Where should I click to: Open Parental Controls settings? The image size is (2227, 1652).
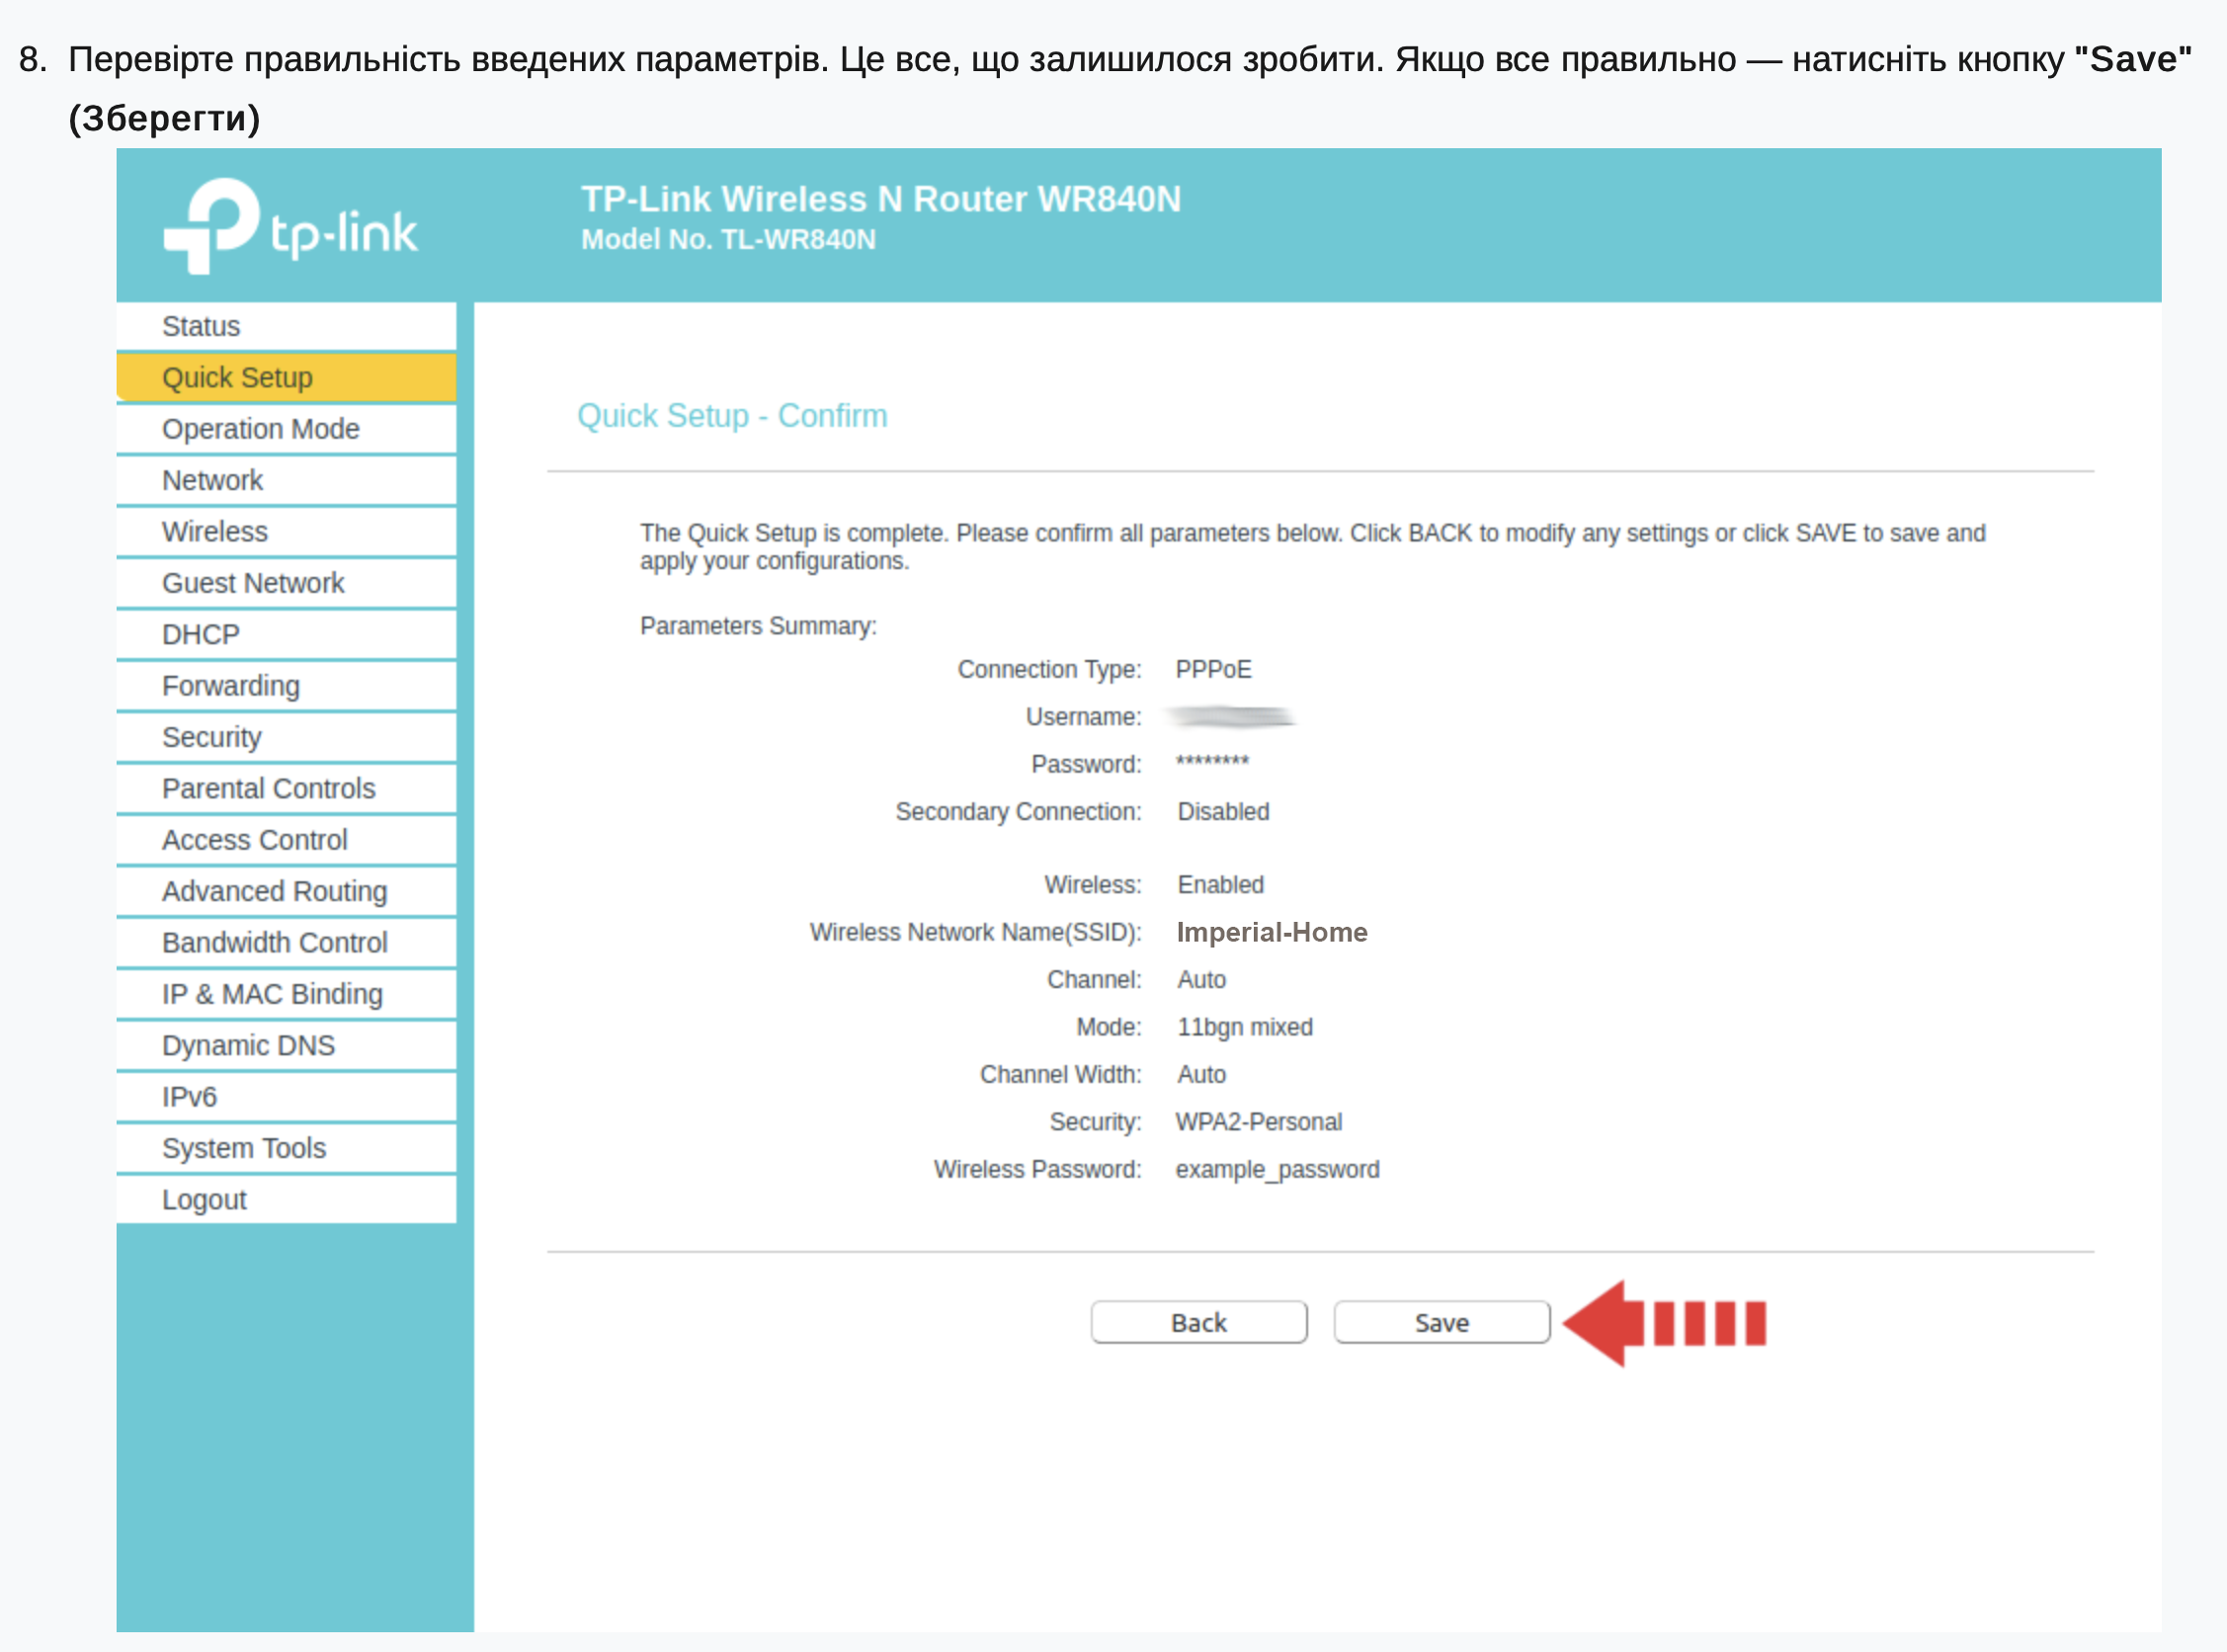(x=268, y=788)
